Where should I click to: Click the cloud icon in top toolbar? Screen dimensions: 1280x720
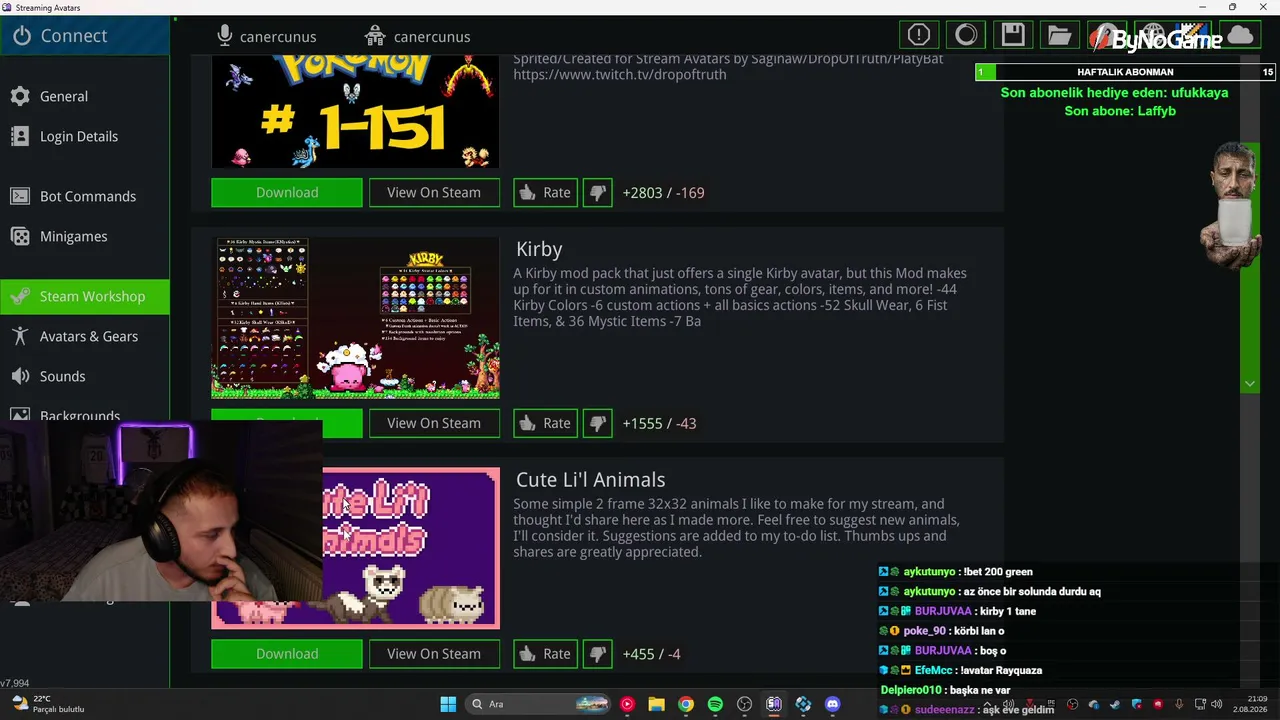coord(1240,36)
